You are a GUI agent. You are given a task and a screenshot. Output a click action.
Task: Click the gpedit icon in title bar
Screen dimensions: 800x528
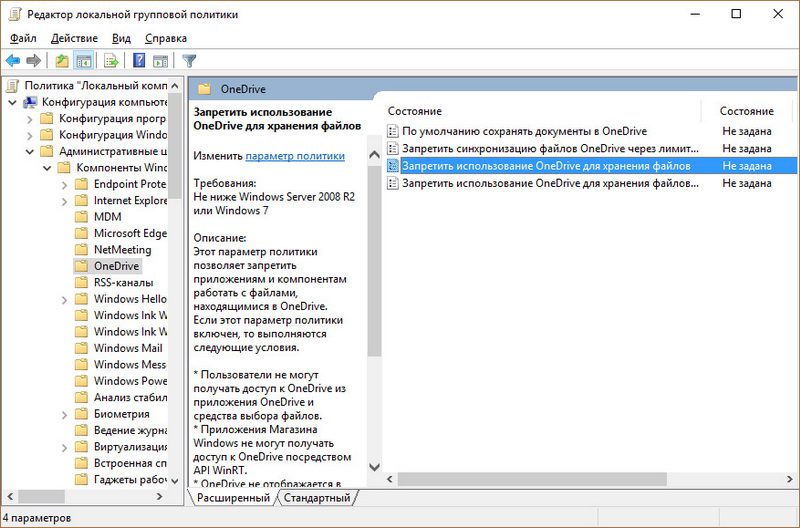(x=14, y=14)
